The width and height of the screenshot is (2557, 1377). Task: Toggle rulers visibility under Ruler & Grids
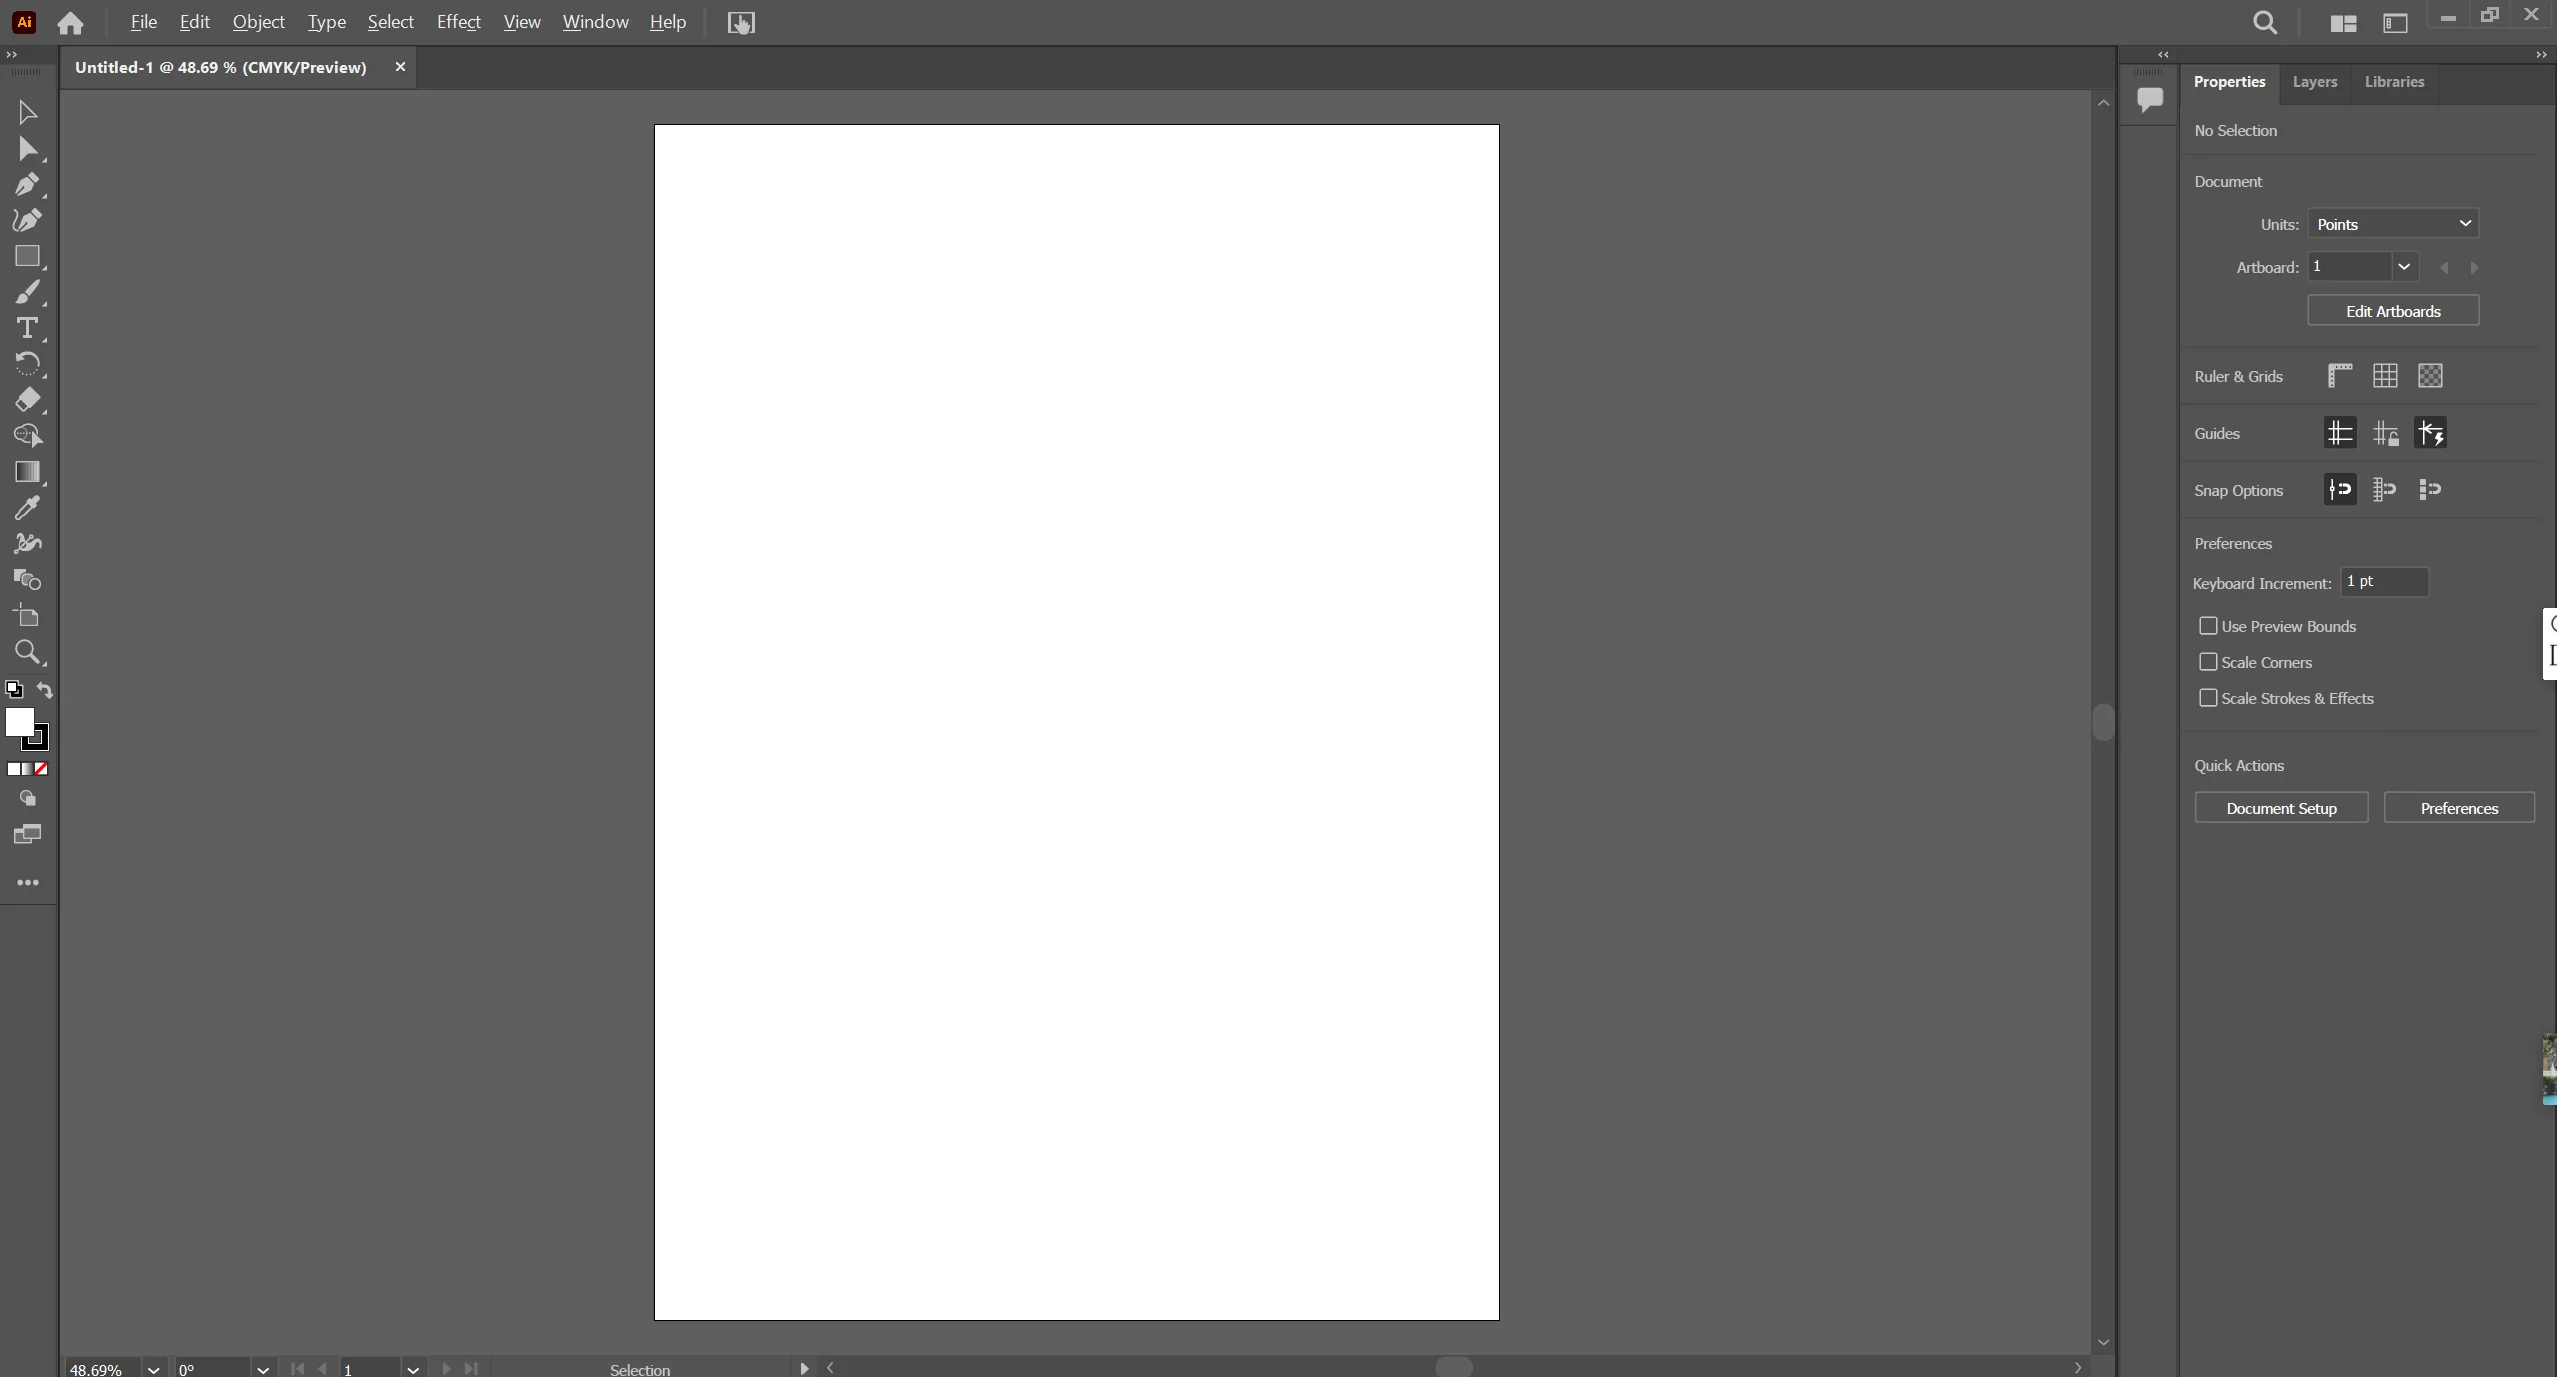pos(2338,375)
